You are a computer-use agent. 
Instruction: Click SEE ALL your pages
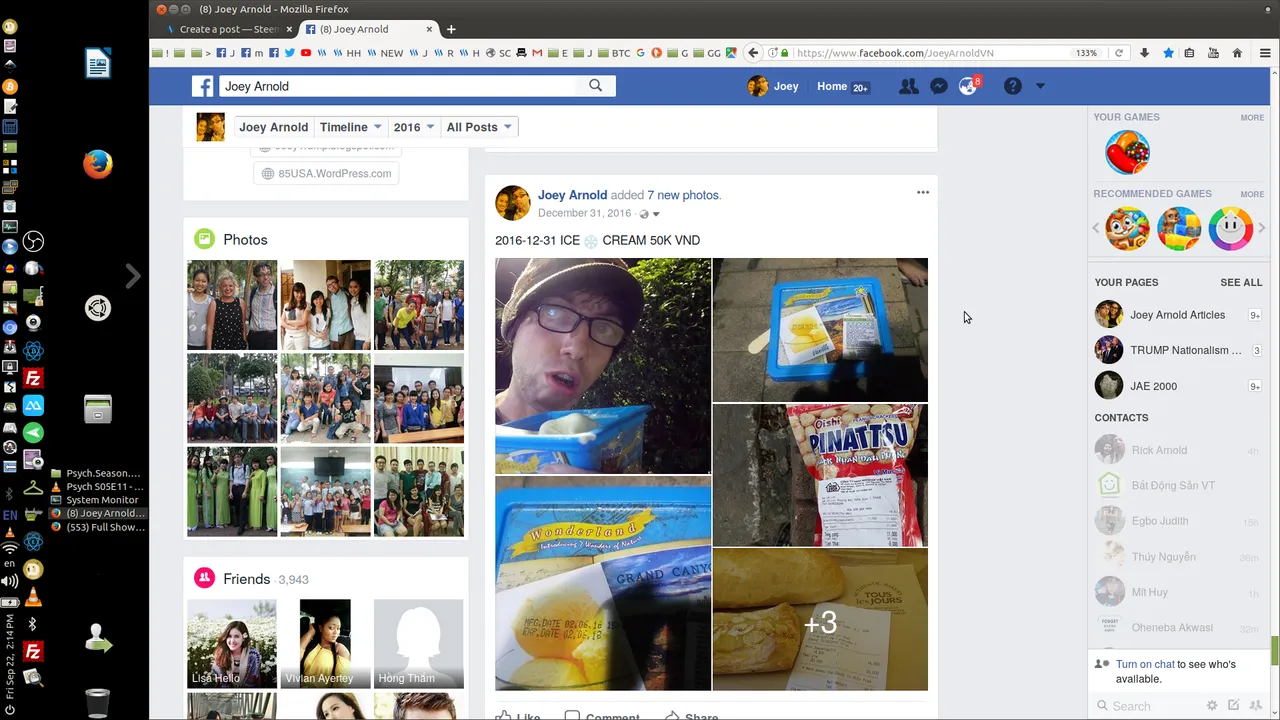point(1241,283)
